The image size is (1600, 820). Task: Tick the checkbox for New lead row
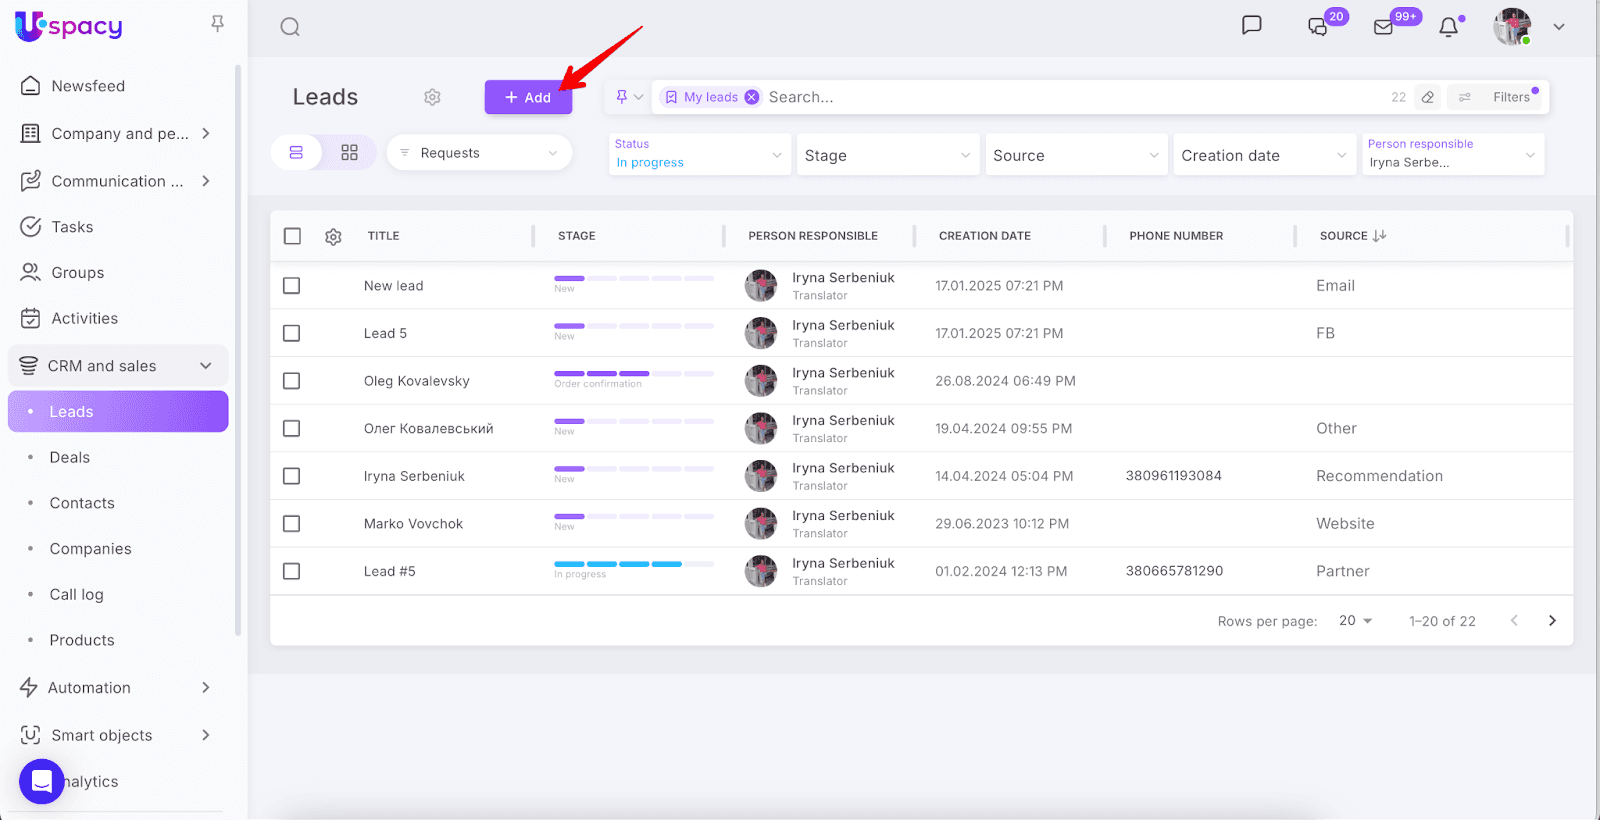point(292,286)
